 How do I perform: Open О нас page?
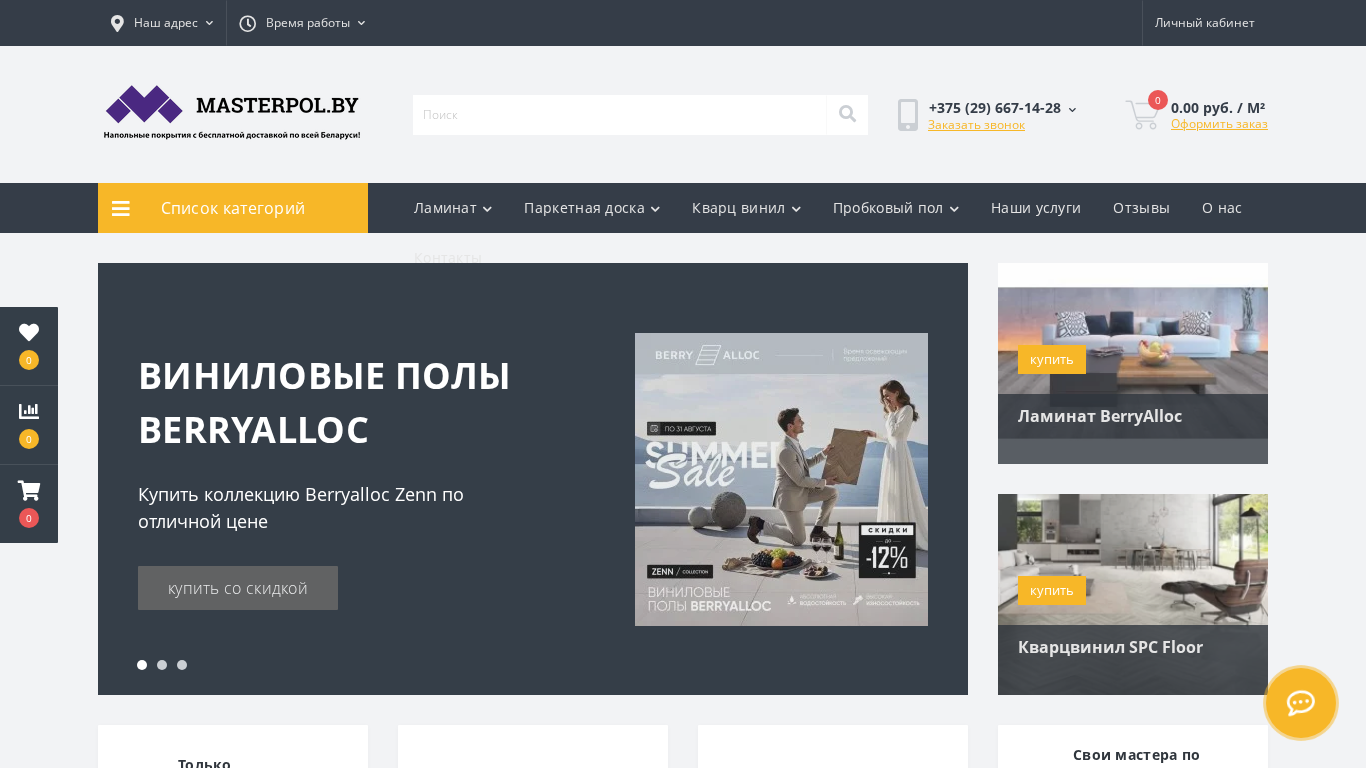click(1222, 208)
